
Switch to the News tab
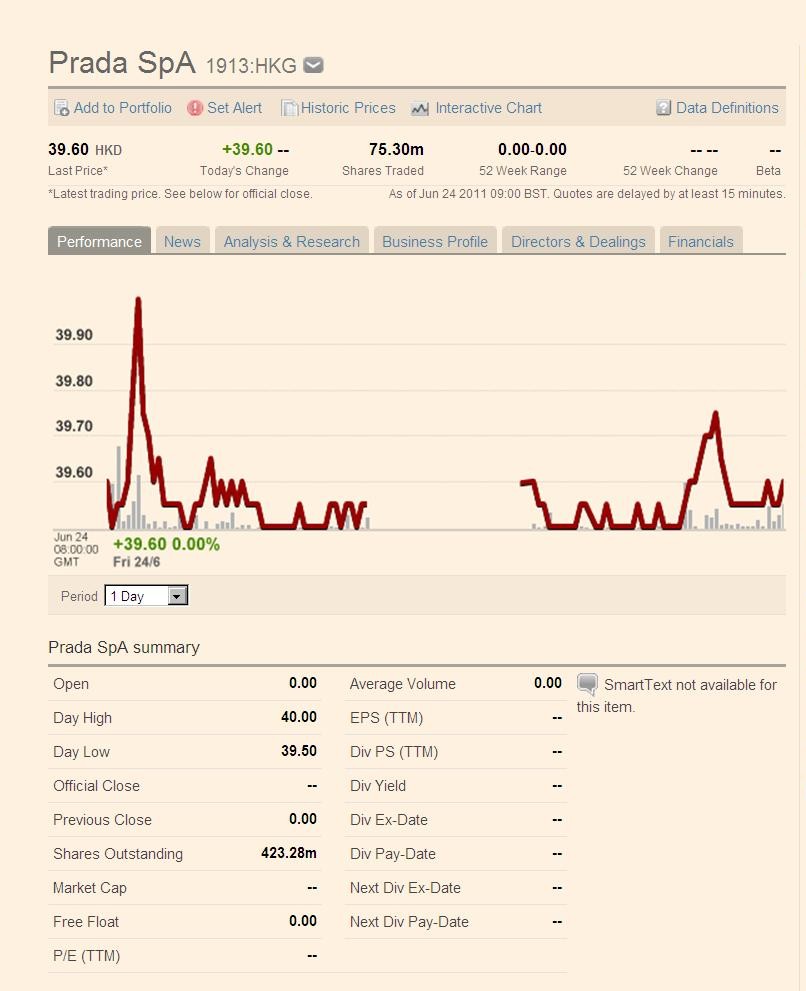coord(182,241)
